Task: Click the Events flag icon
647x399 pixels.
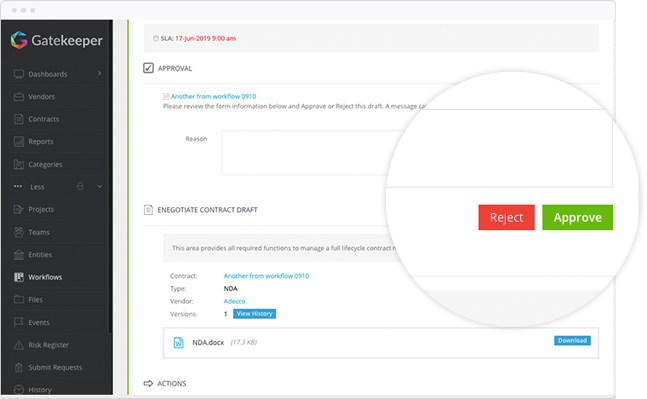Action: pyautogui.click(x=19, y=322)
